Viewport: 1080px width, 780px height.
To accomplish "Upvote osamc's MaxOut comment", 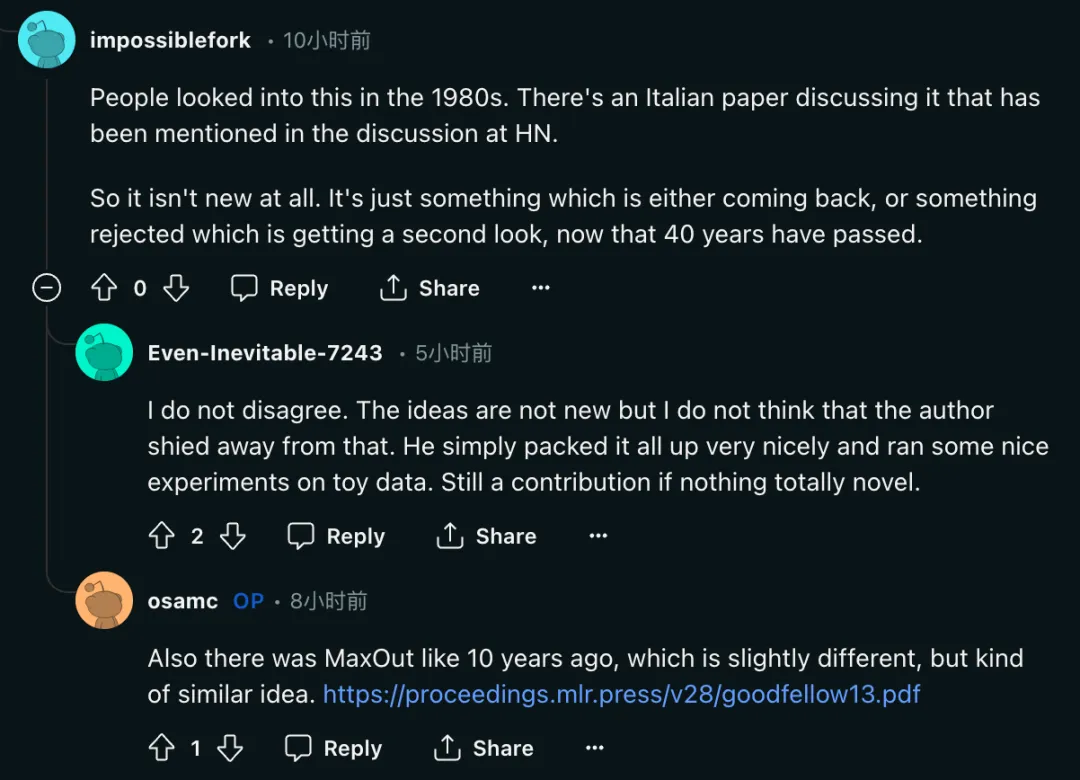I will pyautogui.click(x=161, y=748).
